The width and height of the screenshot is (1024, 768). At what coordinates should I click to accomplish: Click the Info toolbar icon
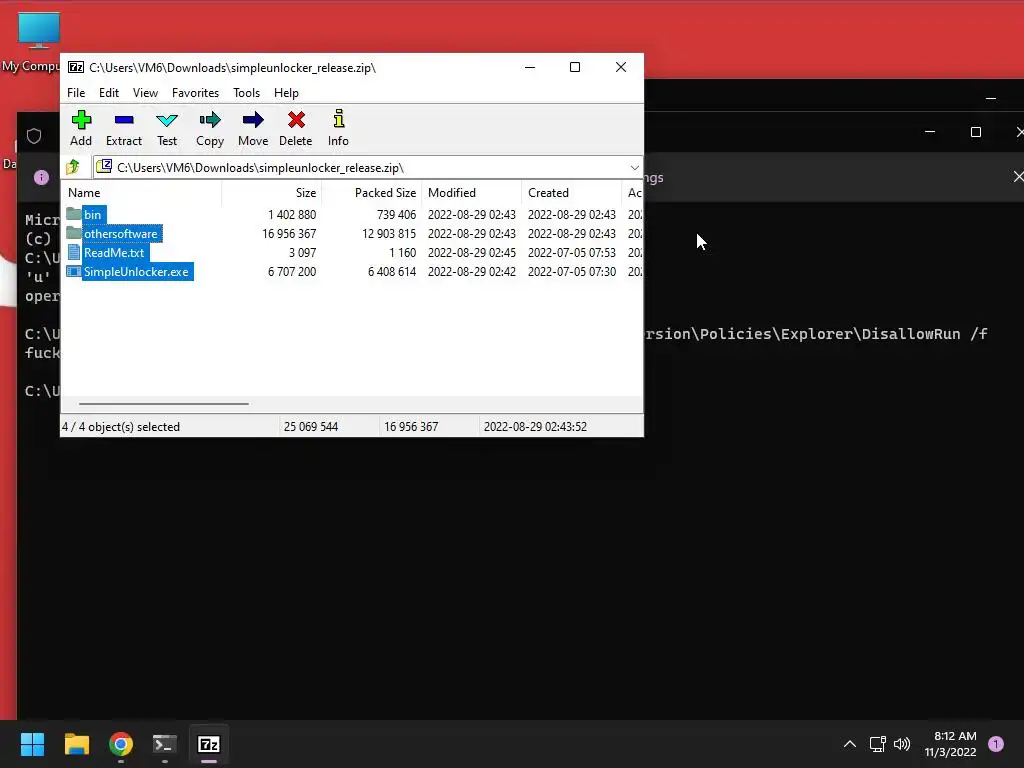(338, 119)
